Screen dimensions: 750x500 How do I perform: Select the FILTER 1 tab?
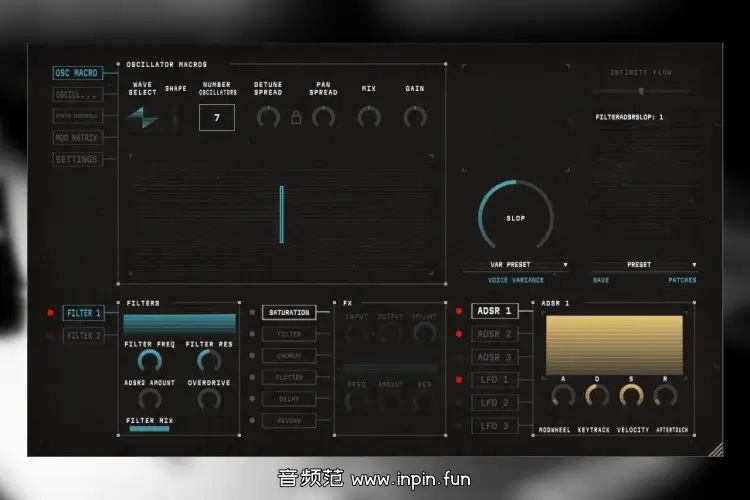coord(84,313)
